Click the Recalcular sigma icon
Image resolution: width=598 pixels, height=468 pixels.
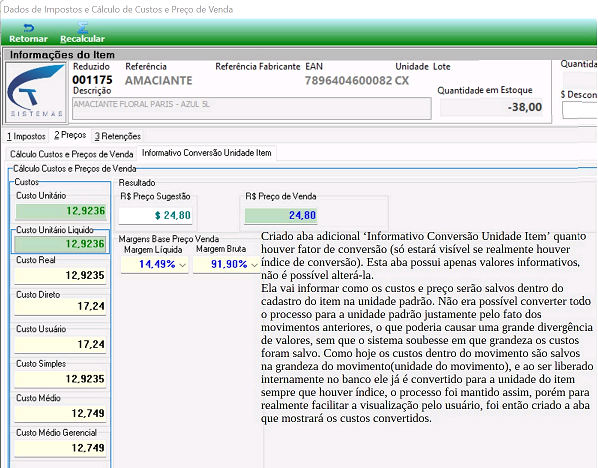coord(82,27)
